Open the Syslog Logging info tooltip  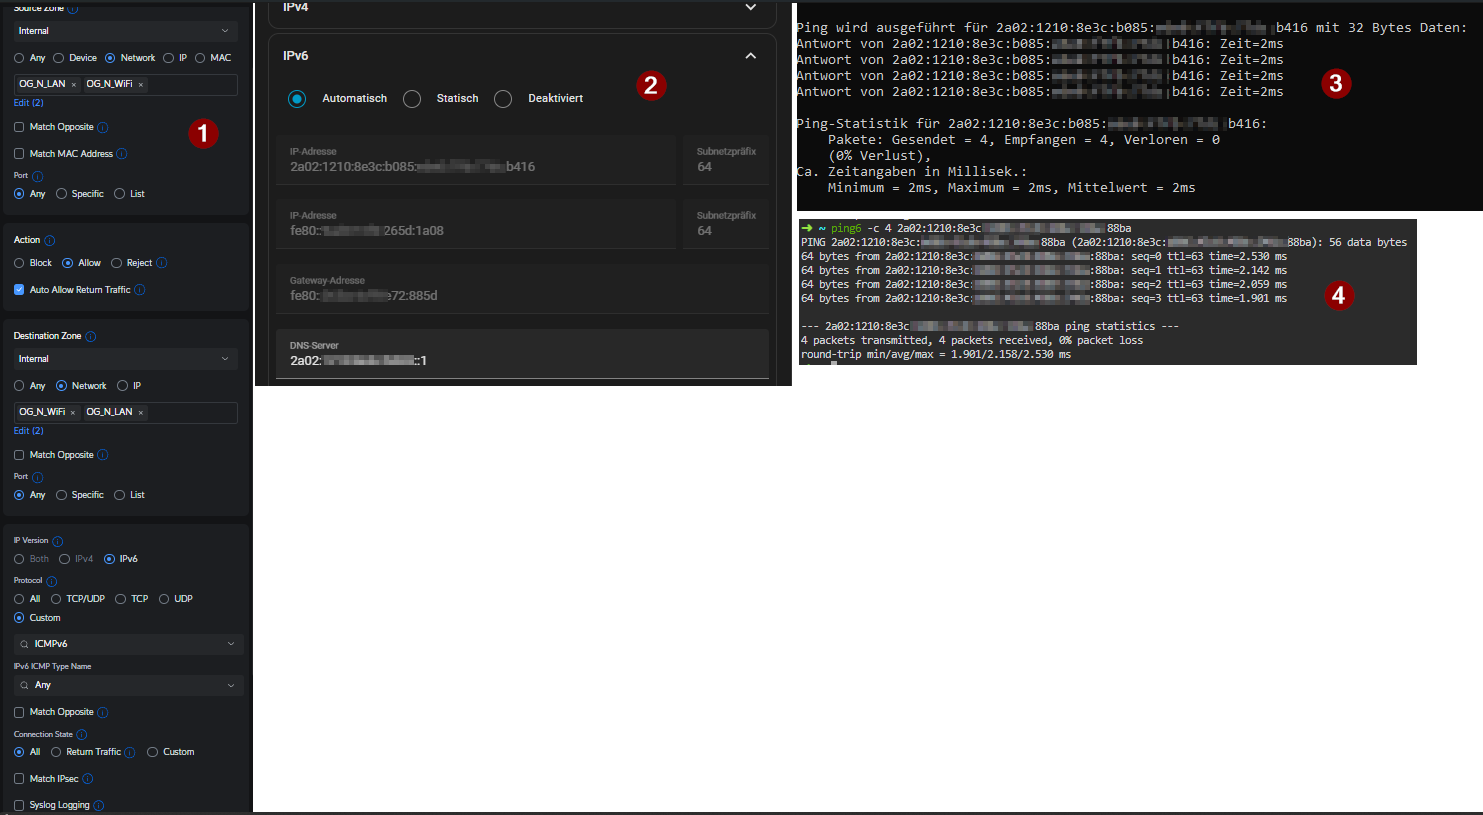point(99,806)
